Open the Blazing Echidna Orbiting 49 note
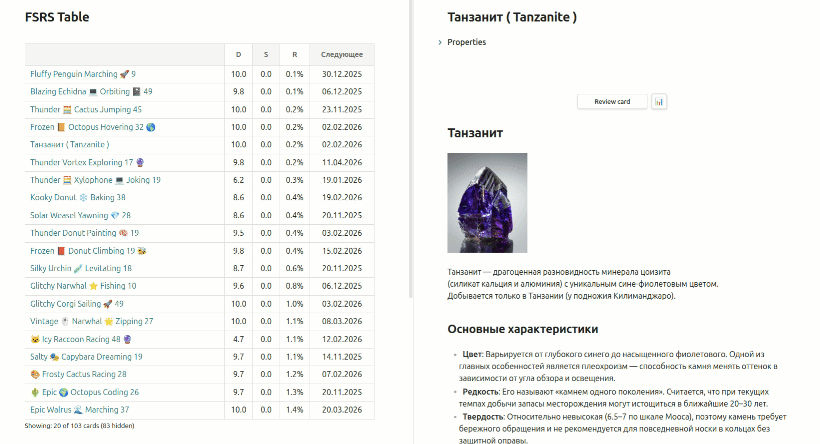Image resolution: width=820 pixels, height=444 pixels. (91, 92)
